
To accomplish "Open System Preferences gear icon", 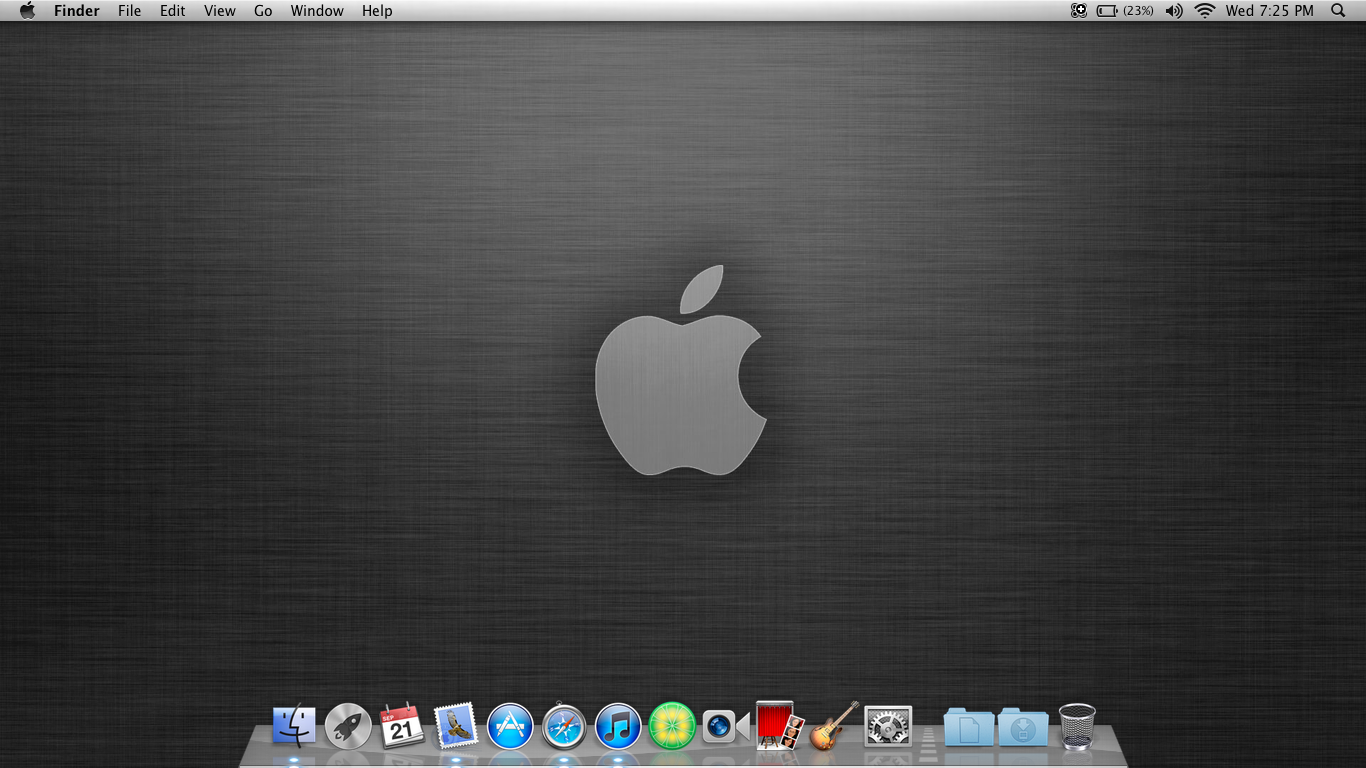I will point(888,726).
